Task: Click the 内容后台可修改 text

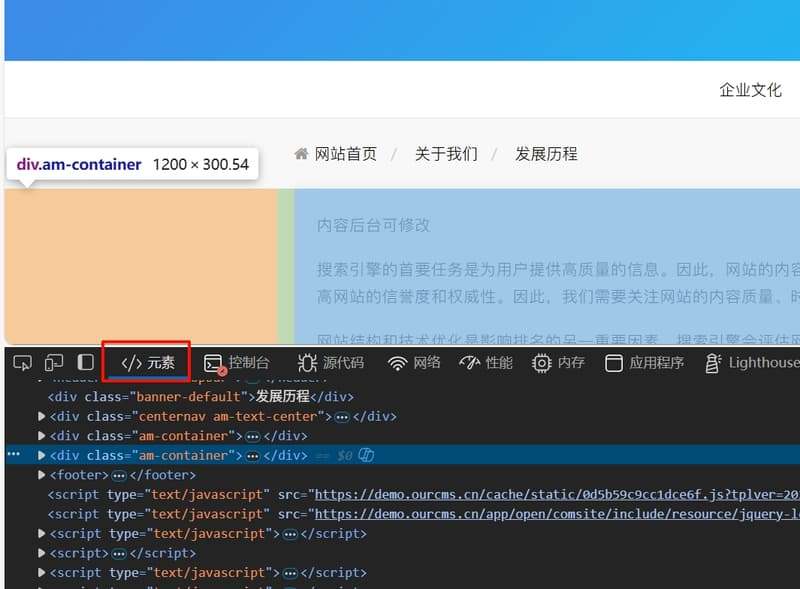Action: (373, 225)
